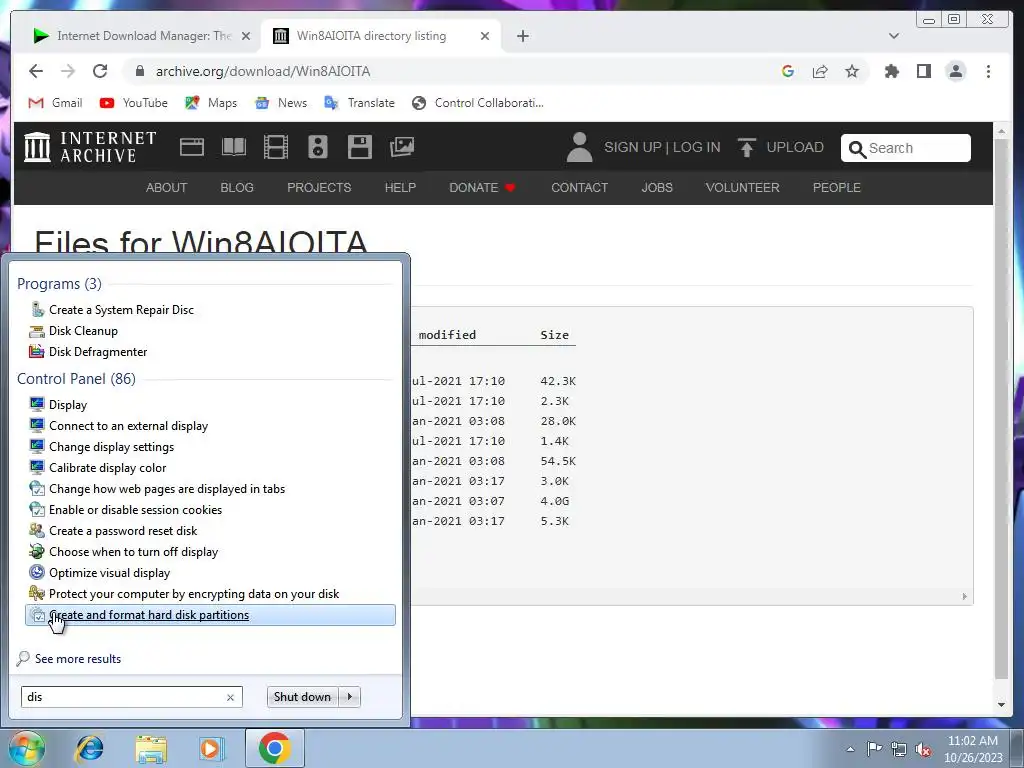Click the browser forward arrow
This screenshot has height=768, width=1024.
[x=68, y=71]
